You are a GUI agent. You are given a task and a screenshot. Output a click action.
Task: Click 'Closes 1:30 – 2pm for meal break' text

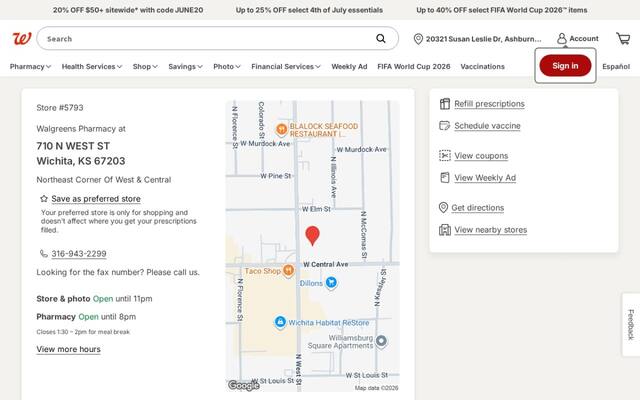tap(83, 332)
